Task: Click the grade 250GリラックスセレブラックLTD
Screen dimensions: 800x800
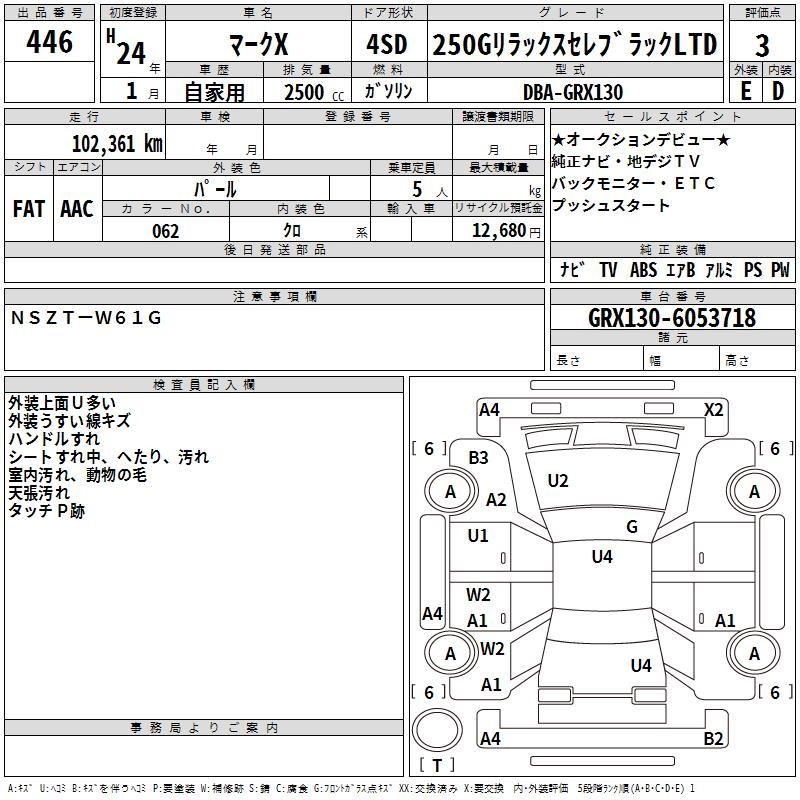Action: (575, 44)
